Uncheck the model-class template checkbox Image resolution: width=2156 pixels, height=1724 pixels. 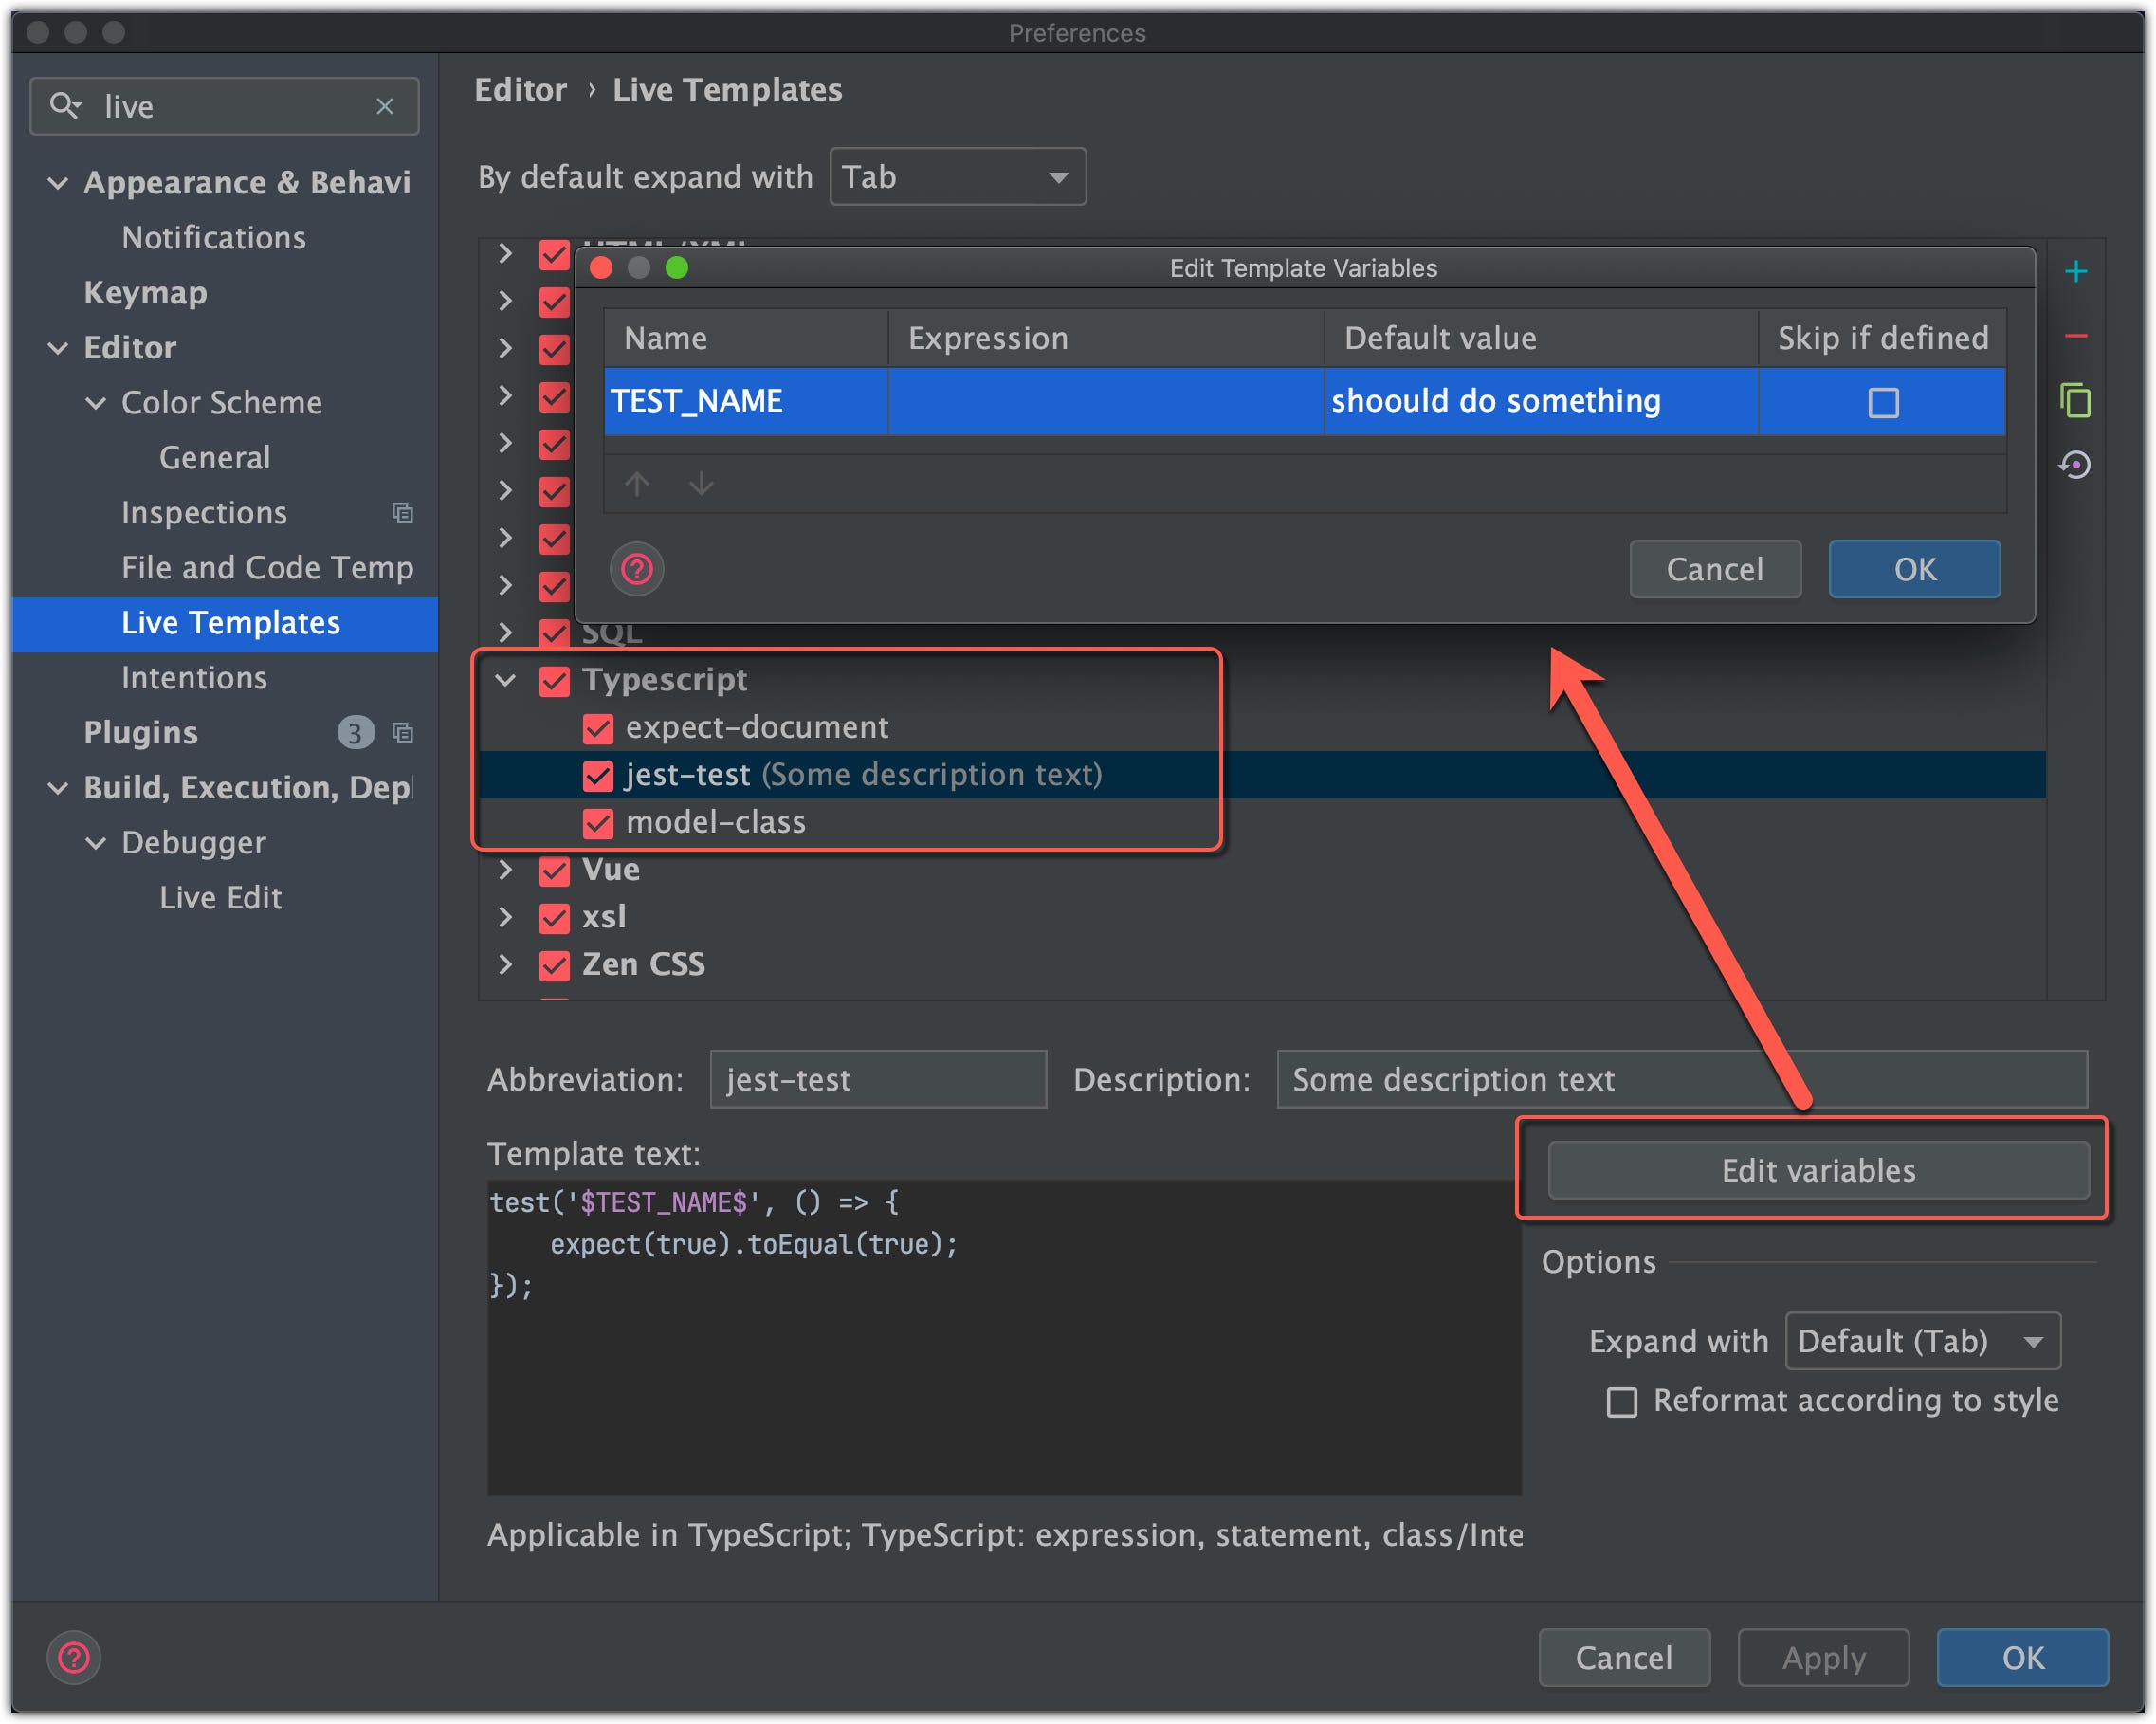pos(598,823)
